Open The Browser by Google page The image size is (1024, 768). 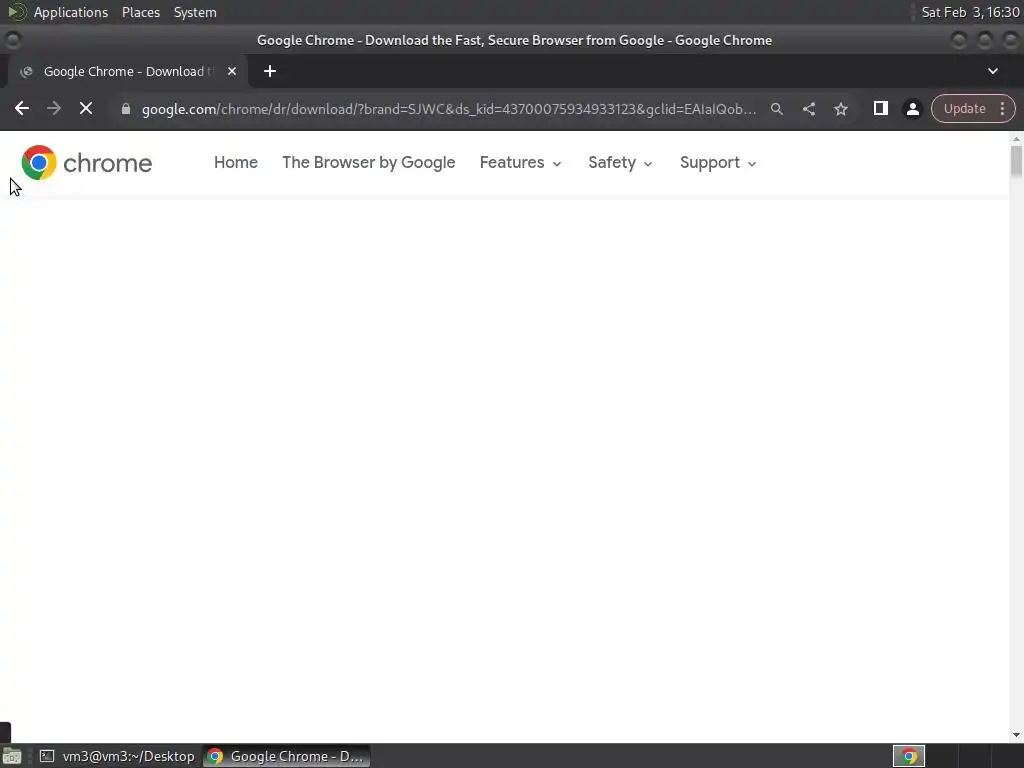click(368, 163)
